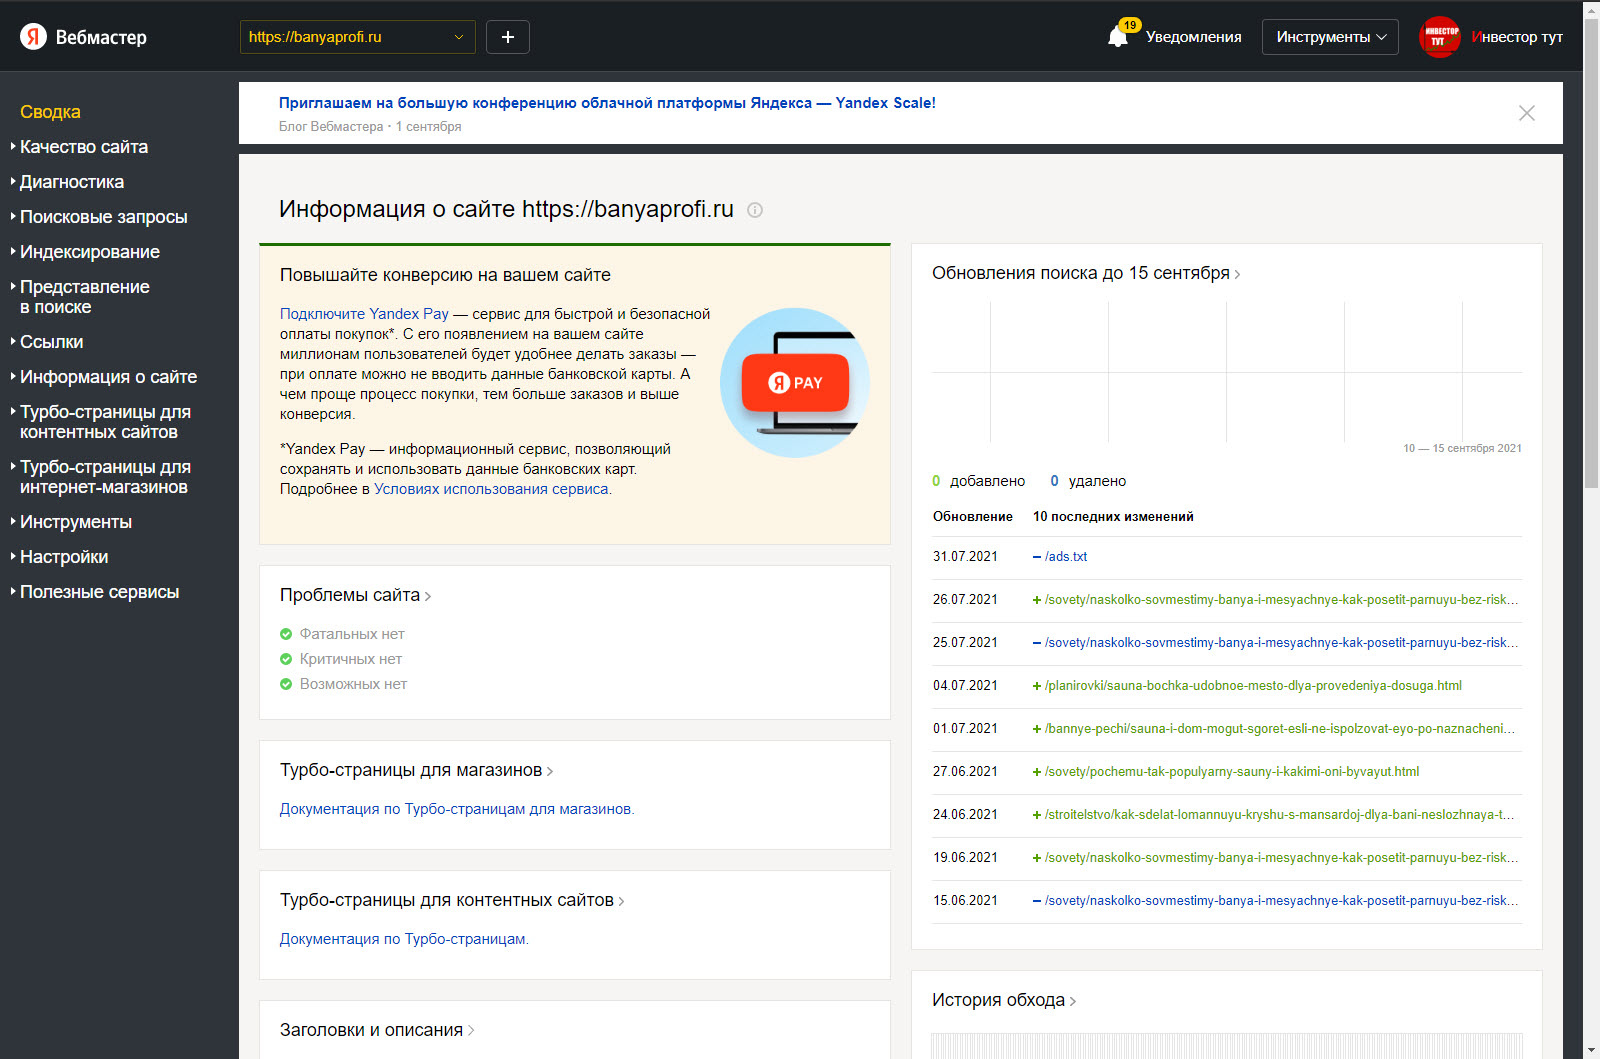Click green check icon beside Критичных нет
Screen dimensions: 1600x1059
[286, 659]
